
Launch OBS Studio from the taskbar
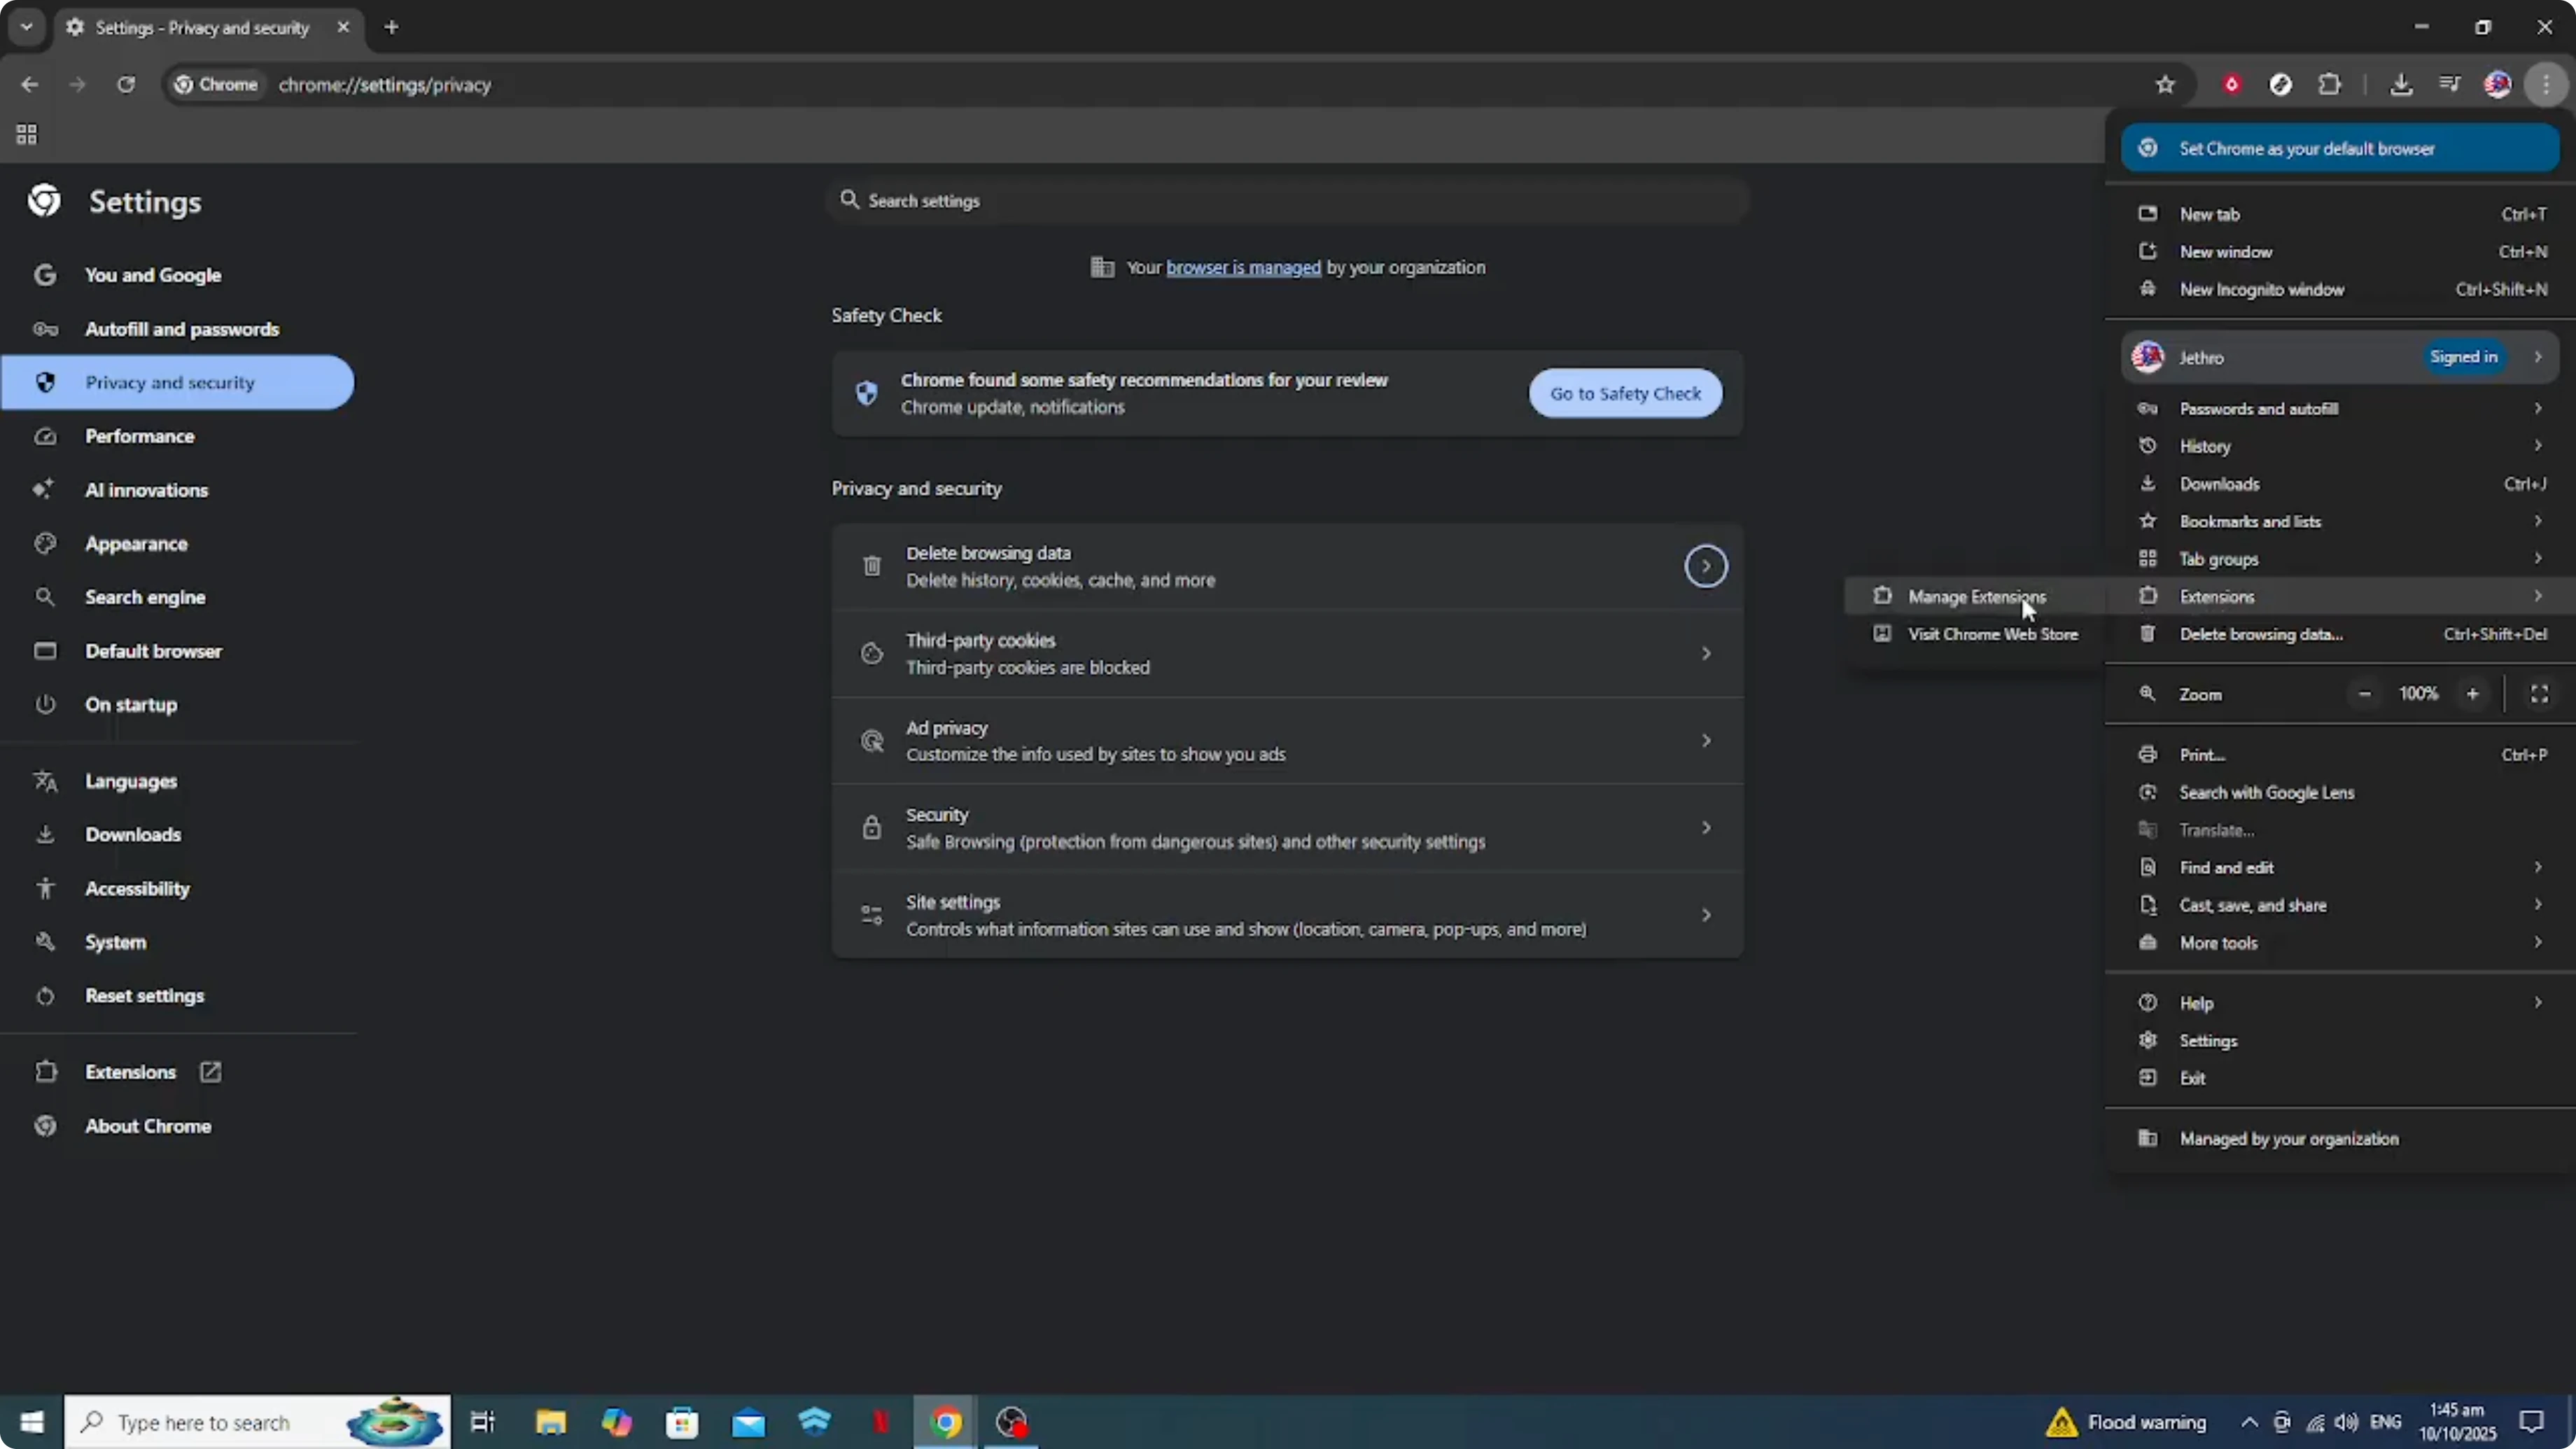coord(1011,1422)
